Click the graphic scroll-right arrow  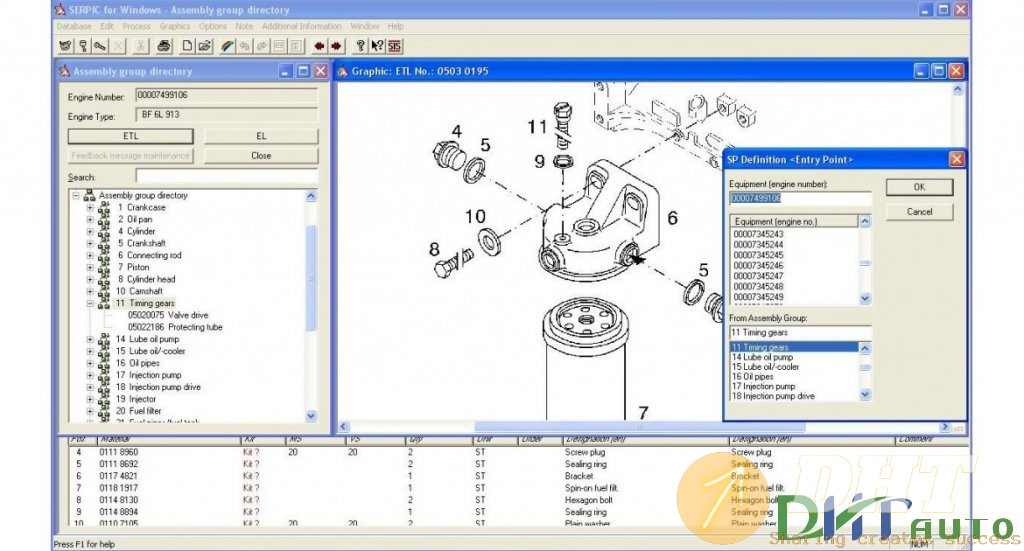945,427
